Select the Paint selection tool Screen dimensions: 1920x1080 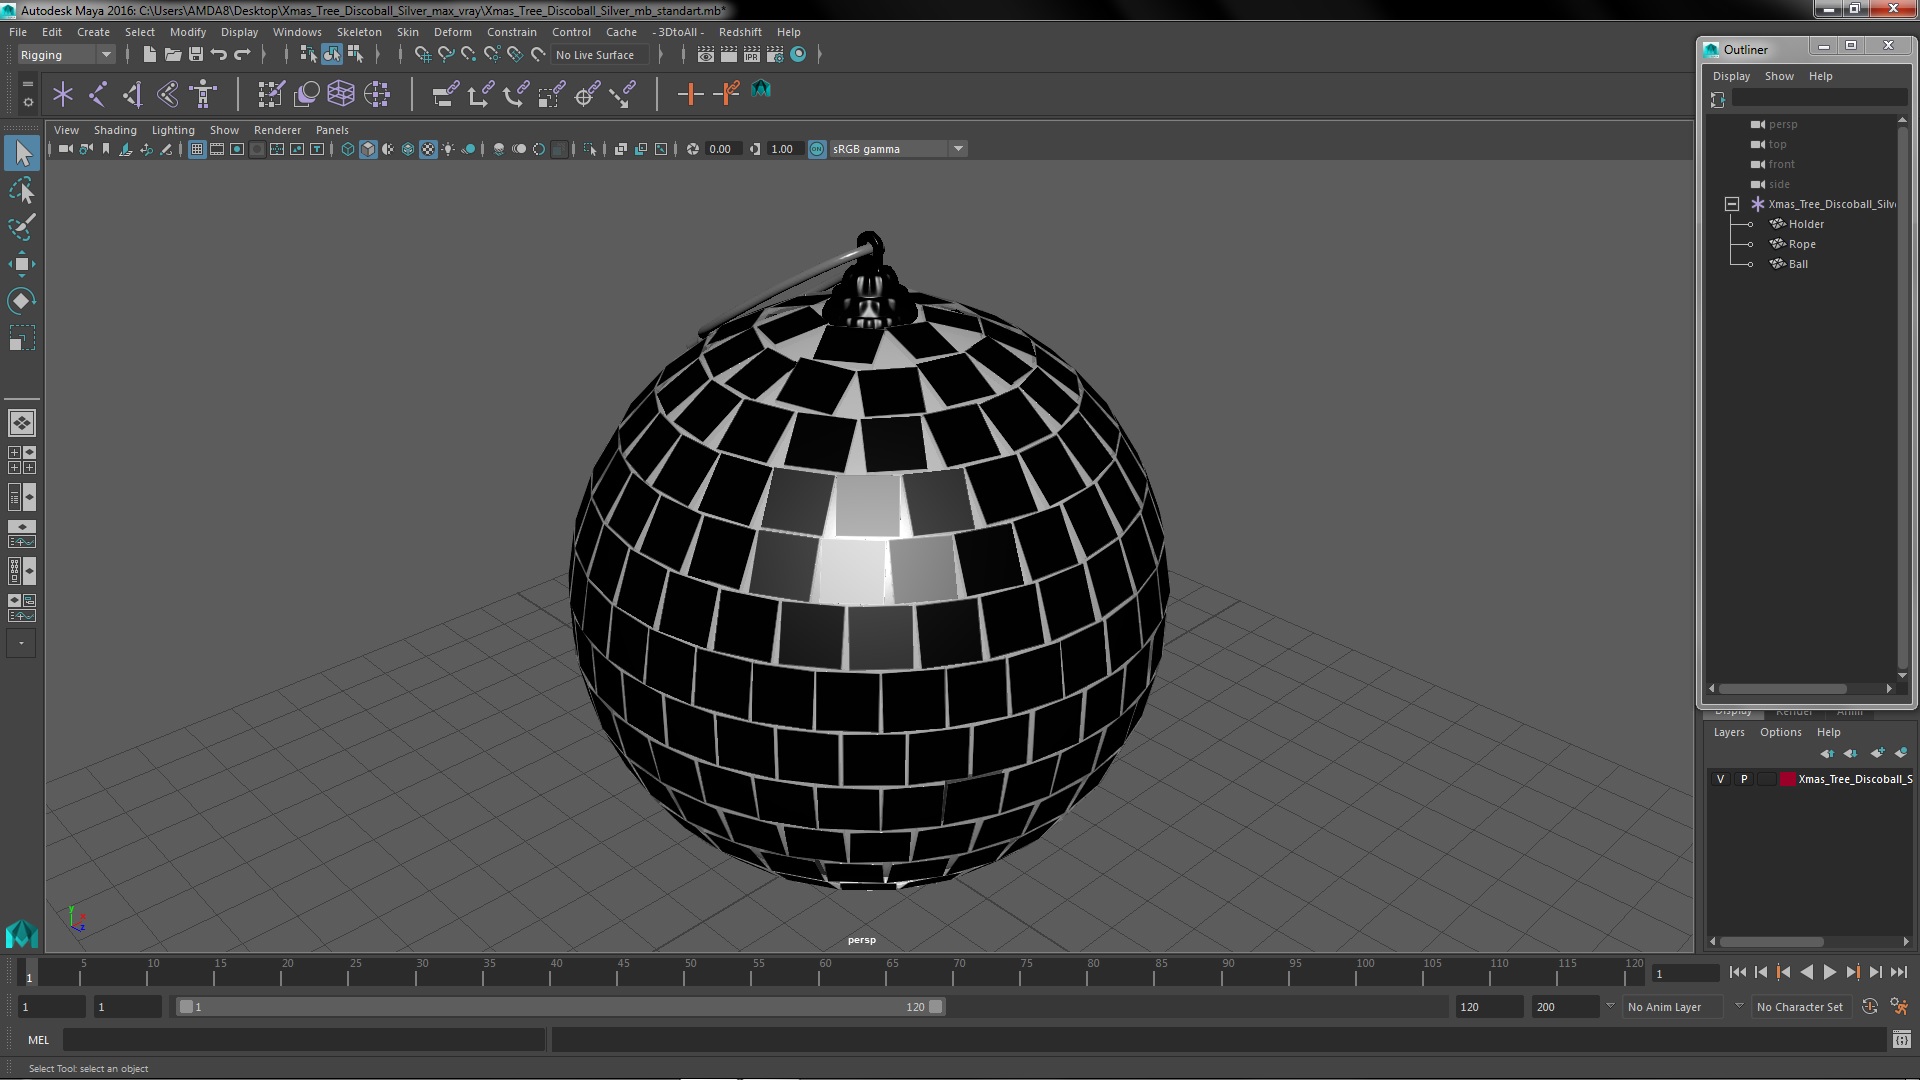[21, 227]
